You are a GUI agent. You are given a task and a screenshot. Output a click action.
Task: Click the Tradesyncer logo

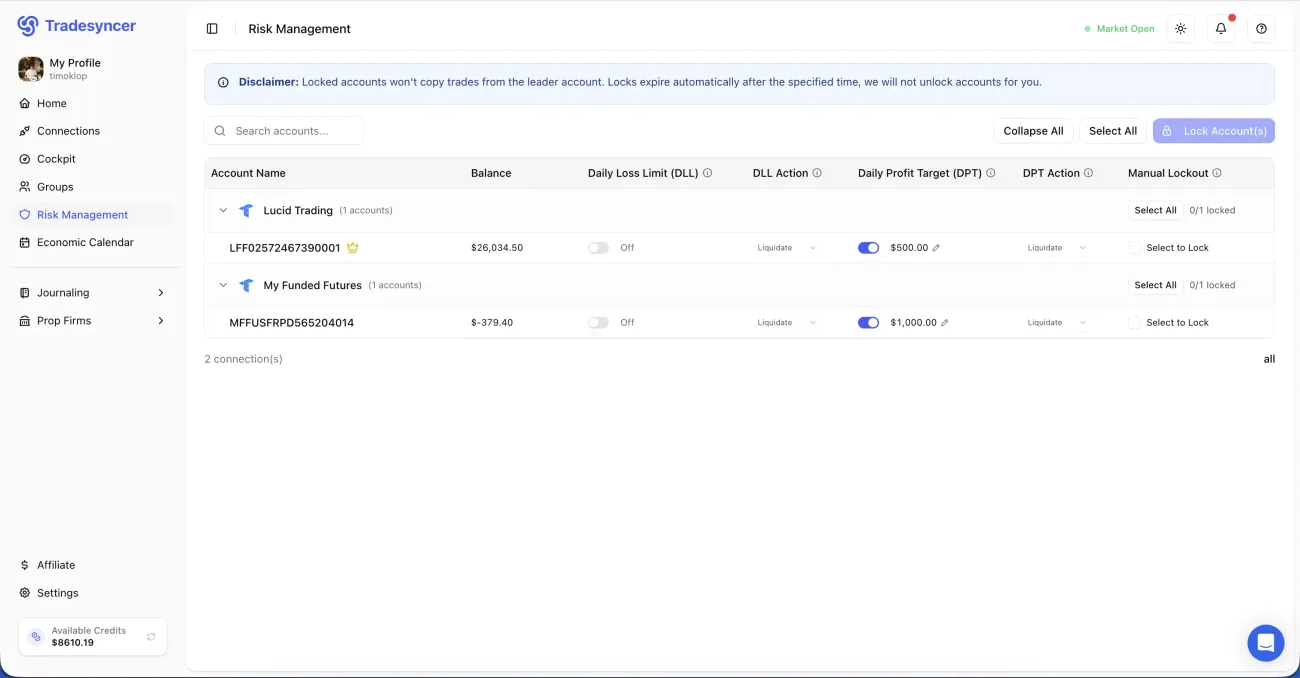pyautogui.click(x=77, y=26)
